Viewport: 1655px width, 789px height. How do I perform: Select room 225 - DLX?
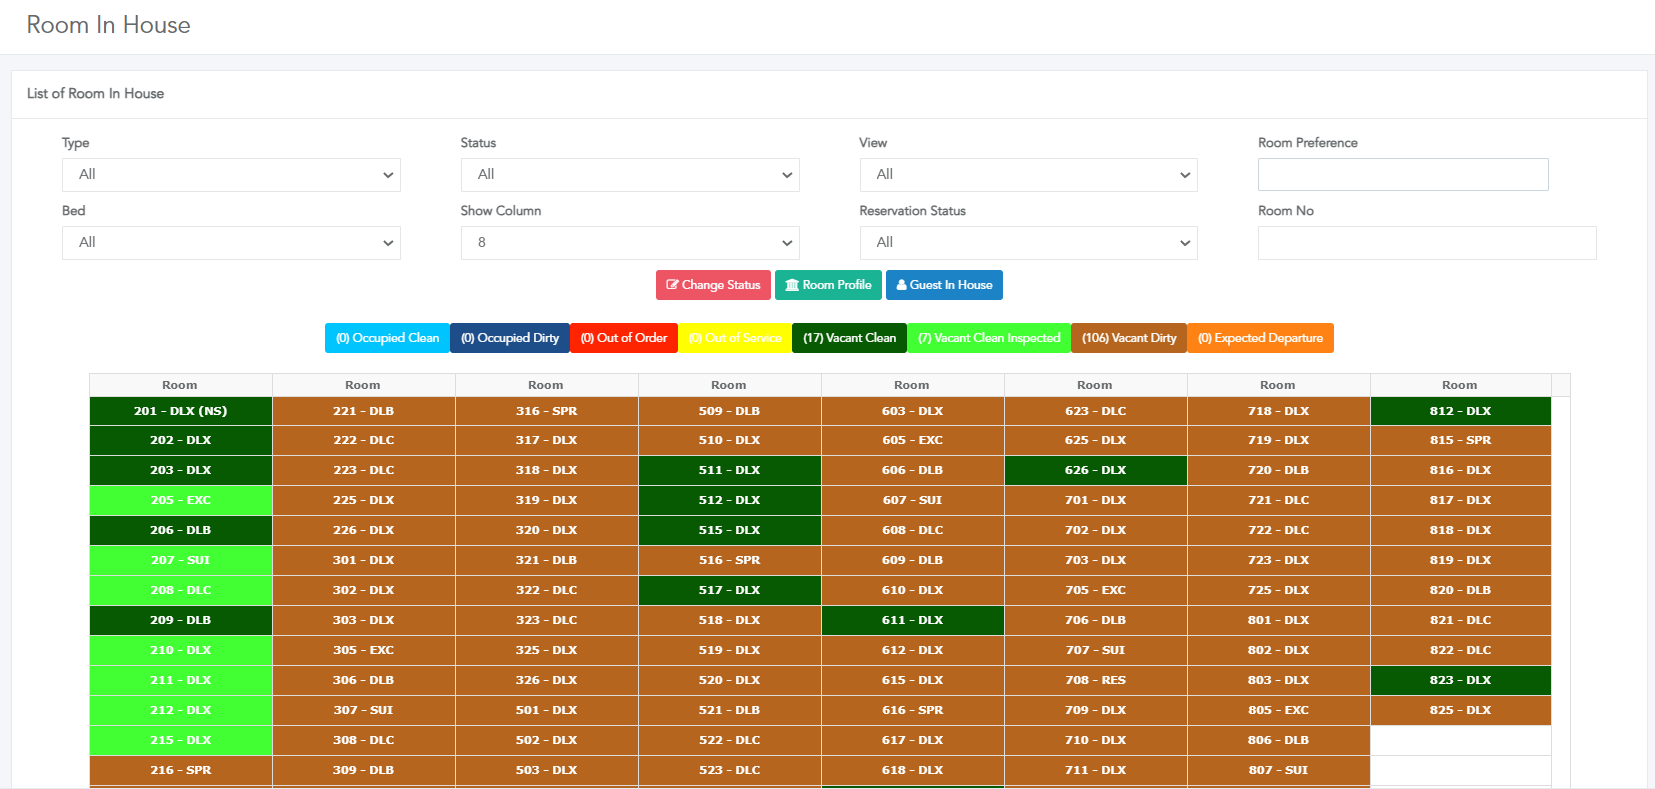(x=364, y=500)
